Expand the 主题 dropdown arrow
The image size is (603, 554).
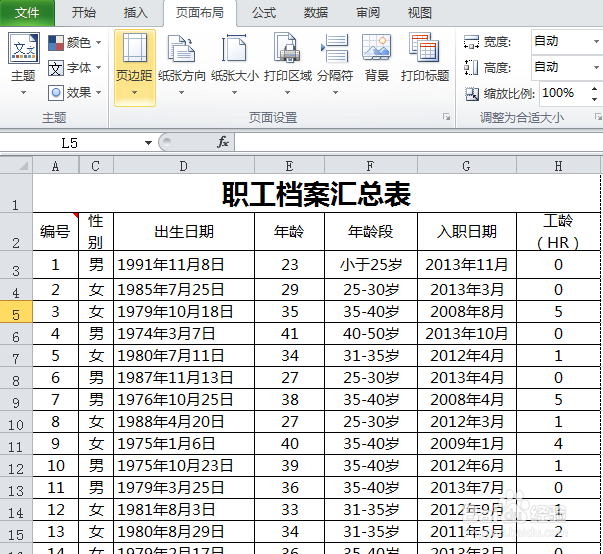click(x=23, y=93)
